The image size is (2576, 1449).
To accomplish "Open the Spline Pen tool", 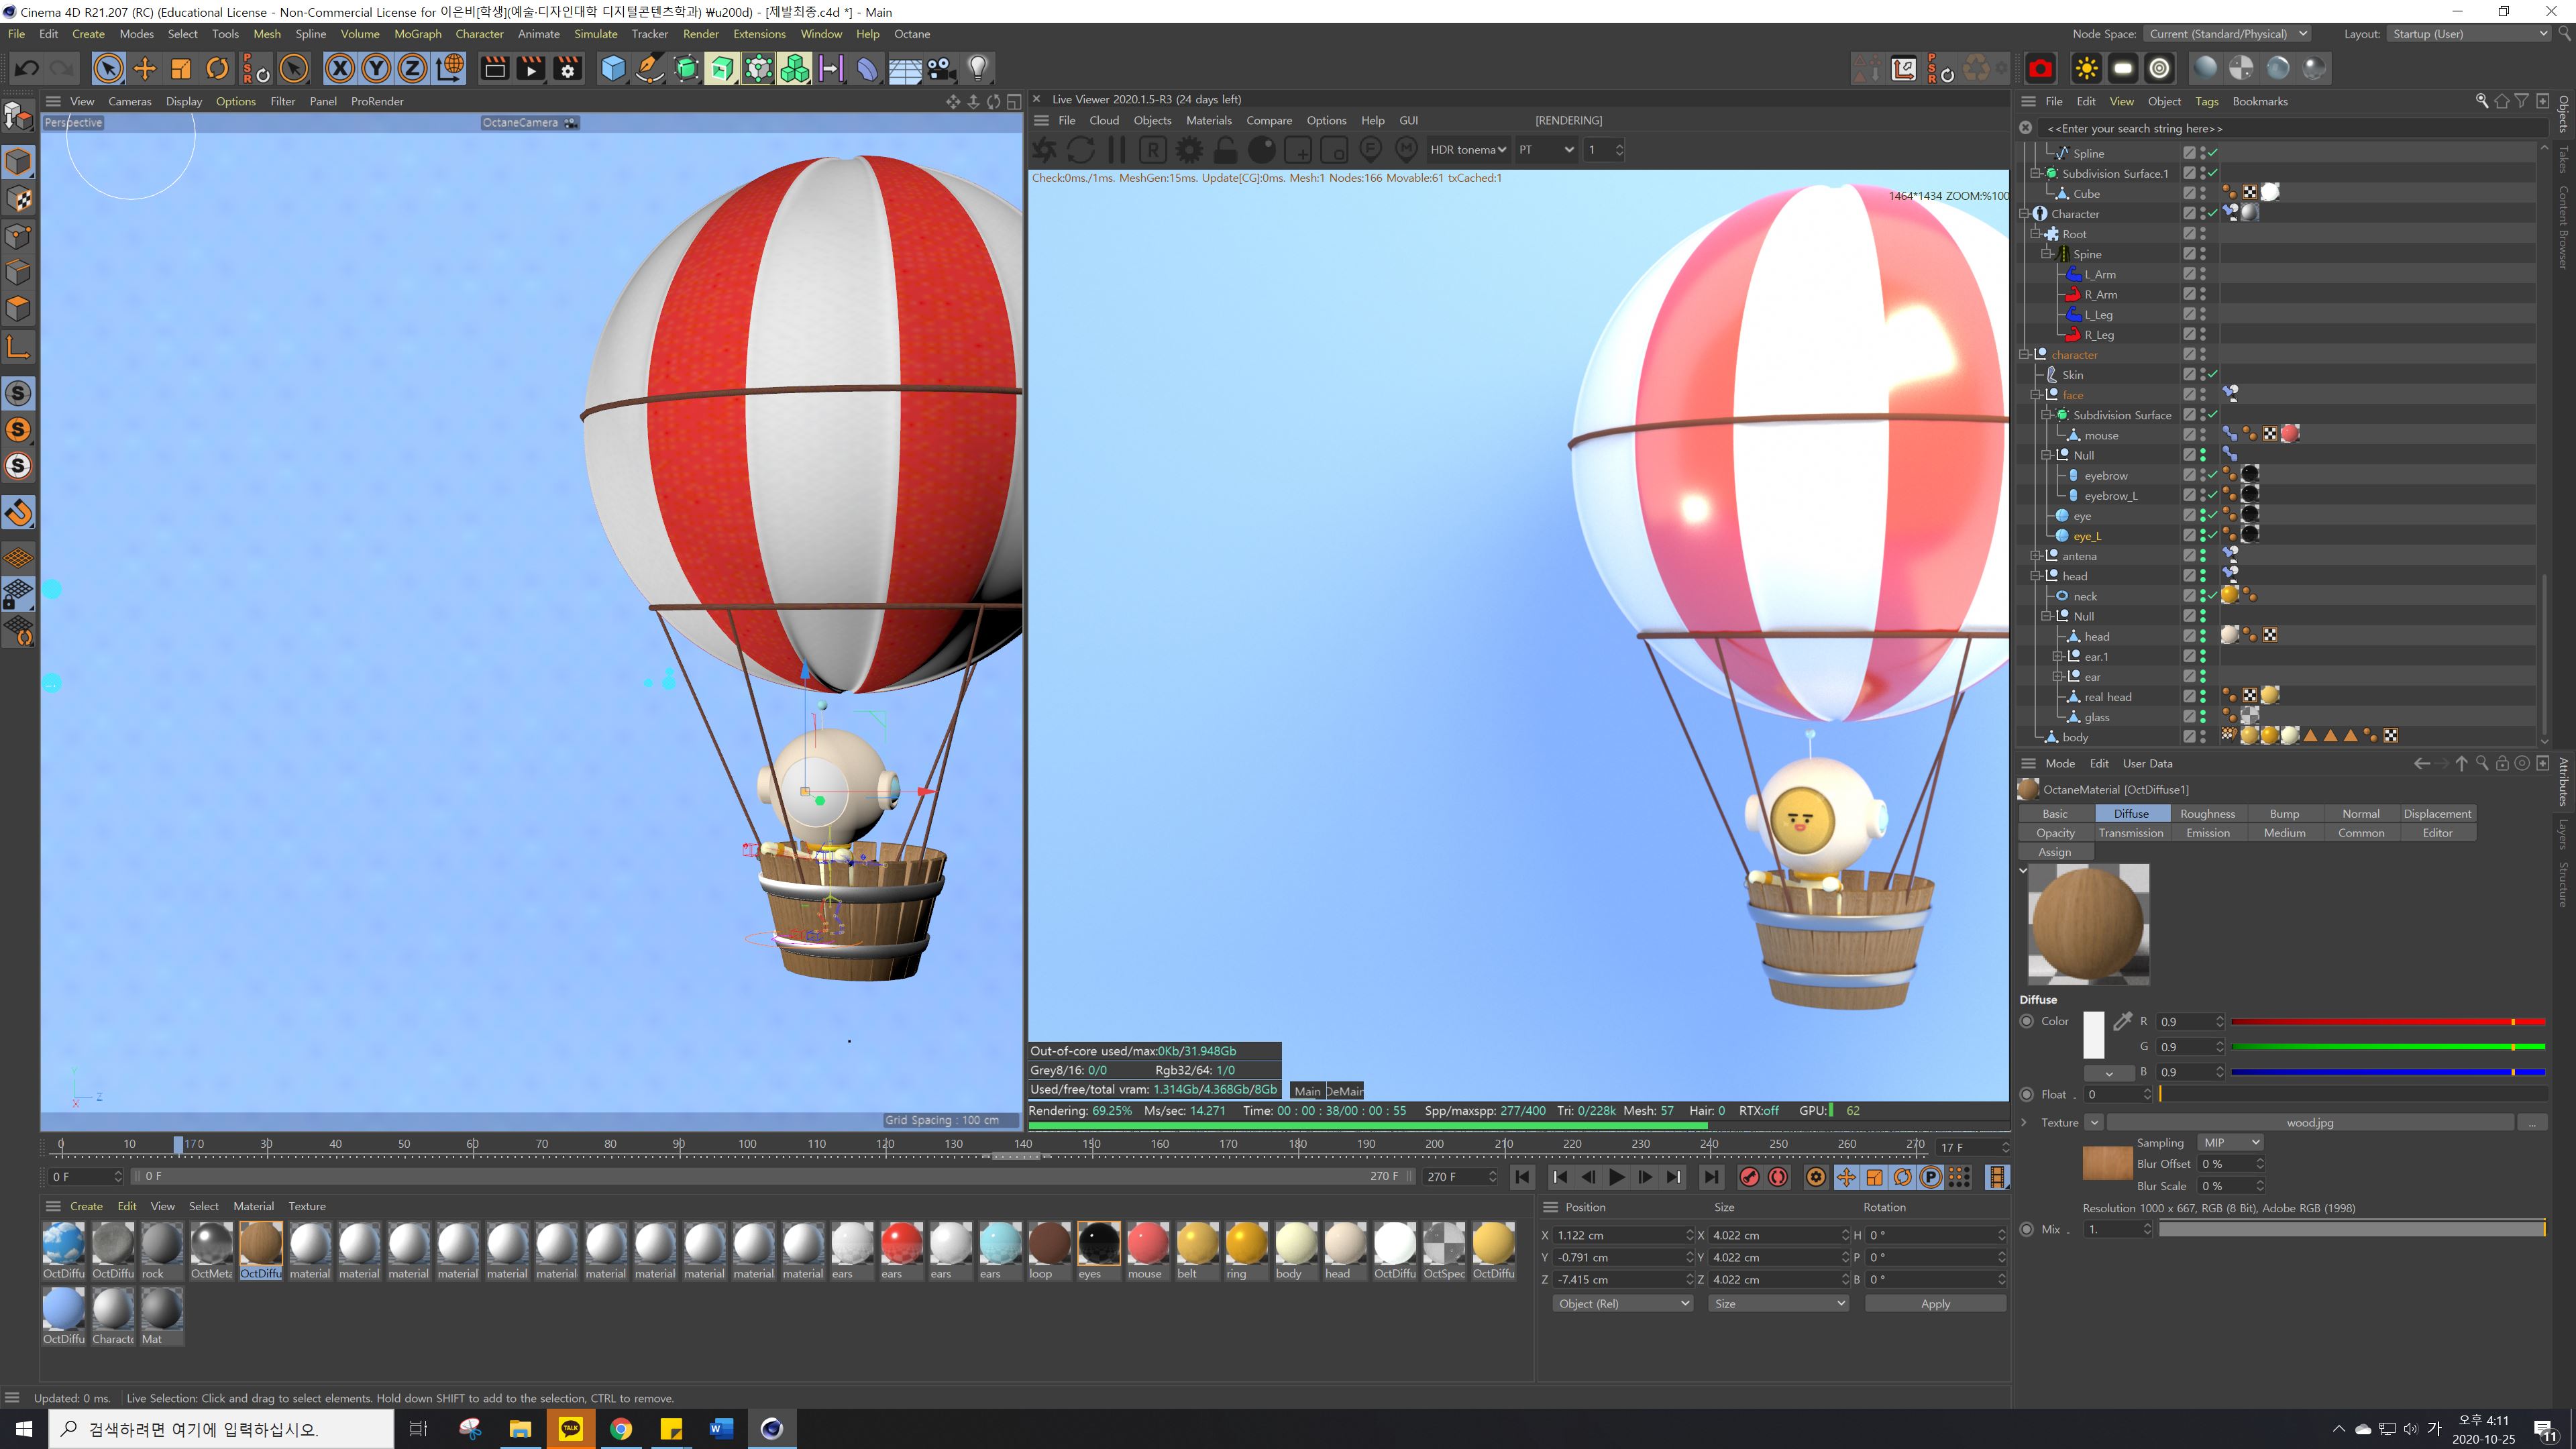I will 650,68.
